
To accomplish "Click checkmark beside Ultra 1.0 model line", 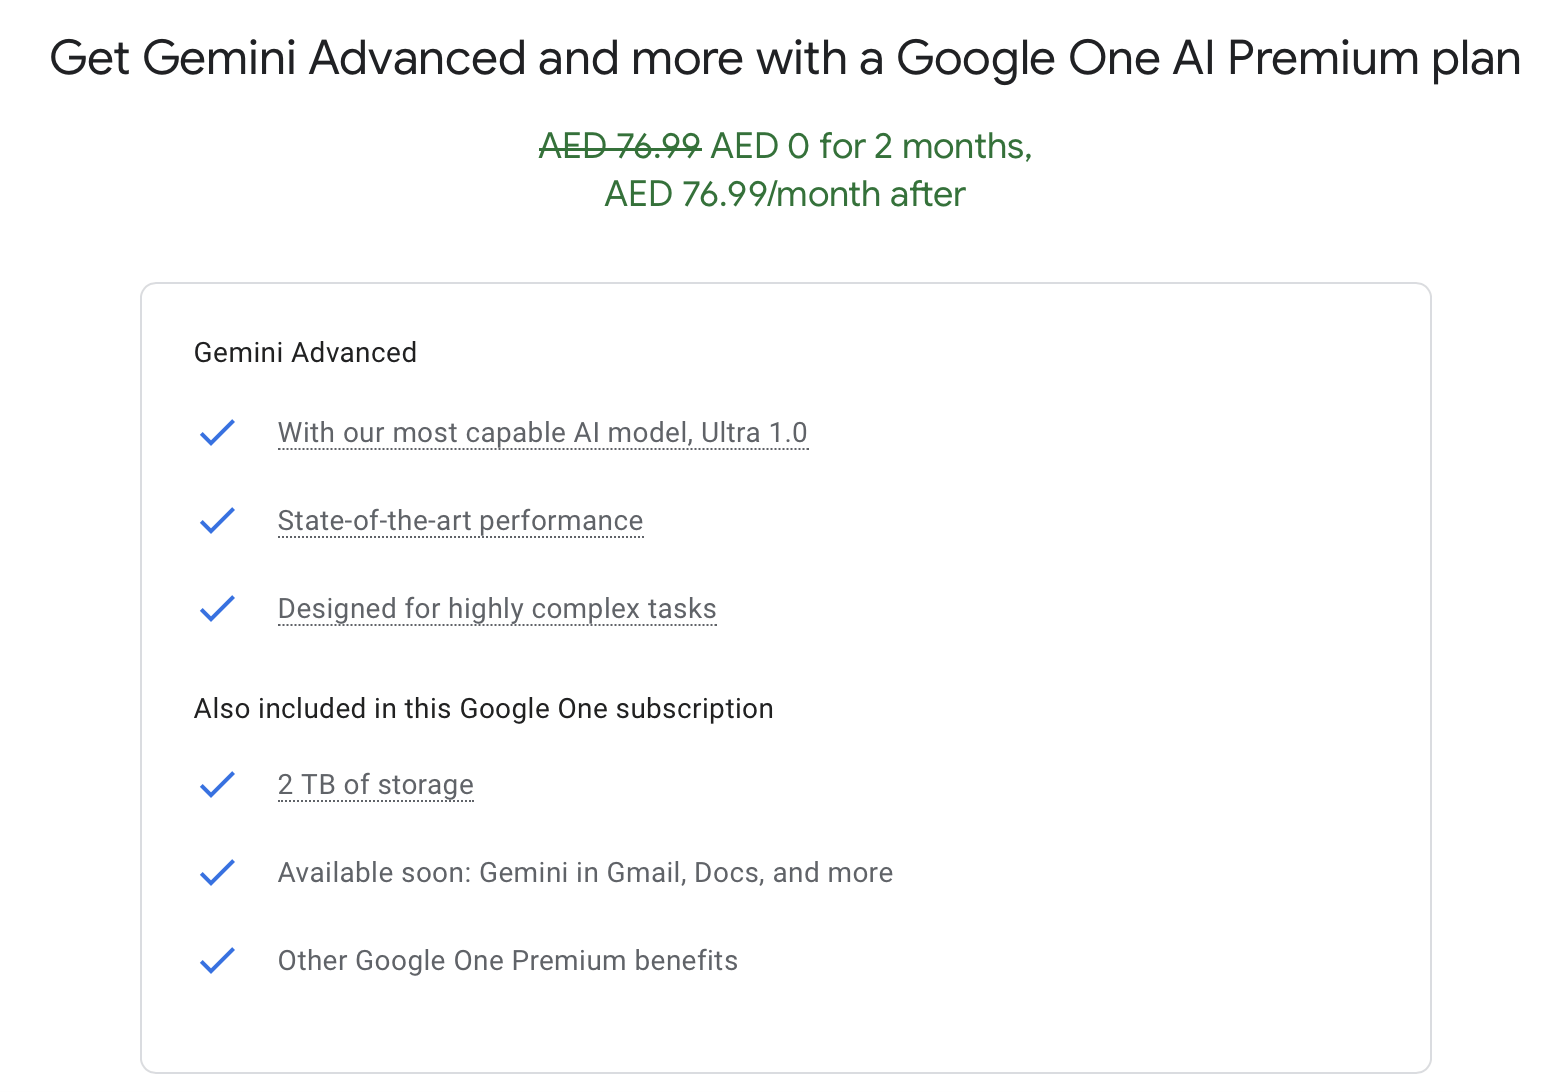I will pos(217,433).
